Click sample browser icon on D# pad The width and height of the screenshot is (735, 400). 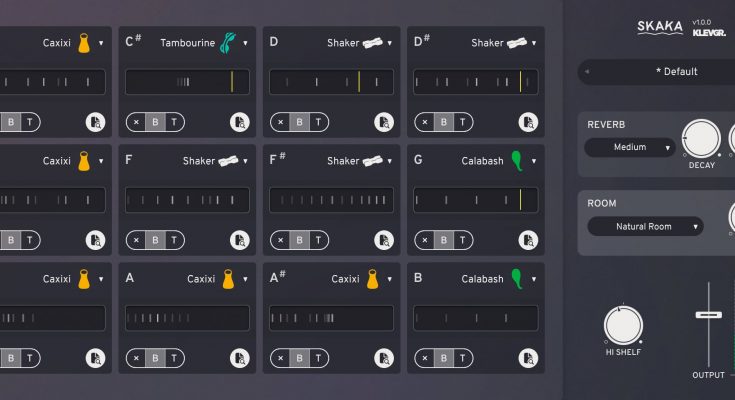point(528,122)
